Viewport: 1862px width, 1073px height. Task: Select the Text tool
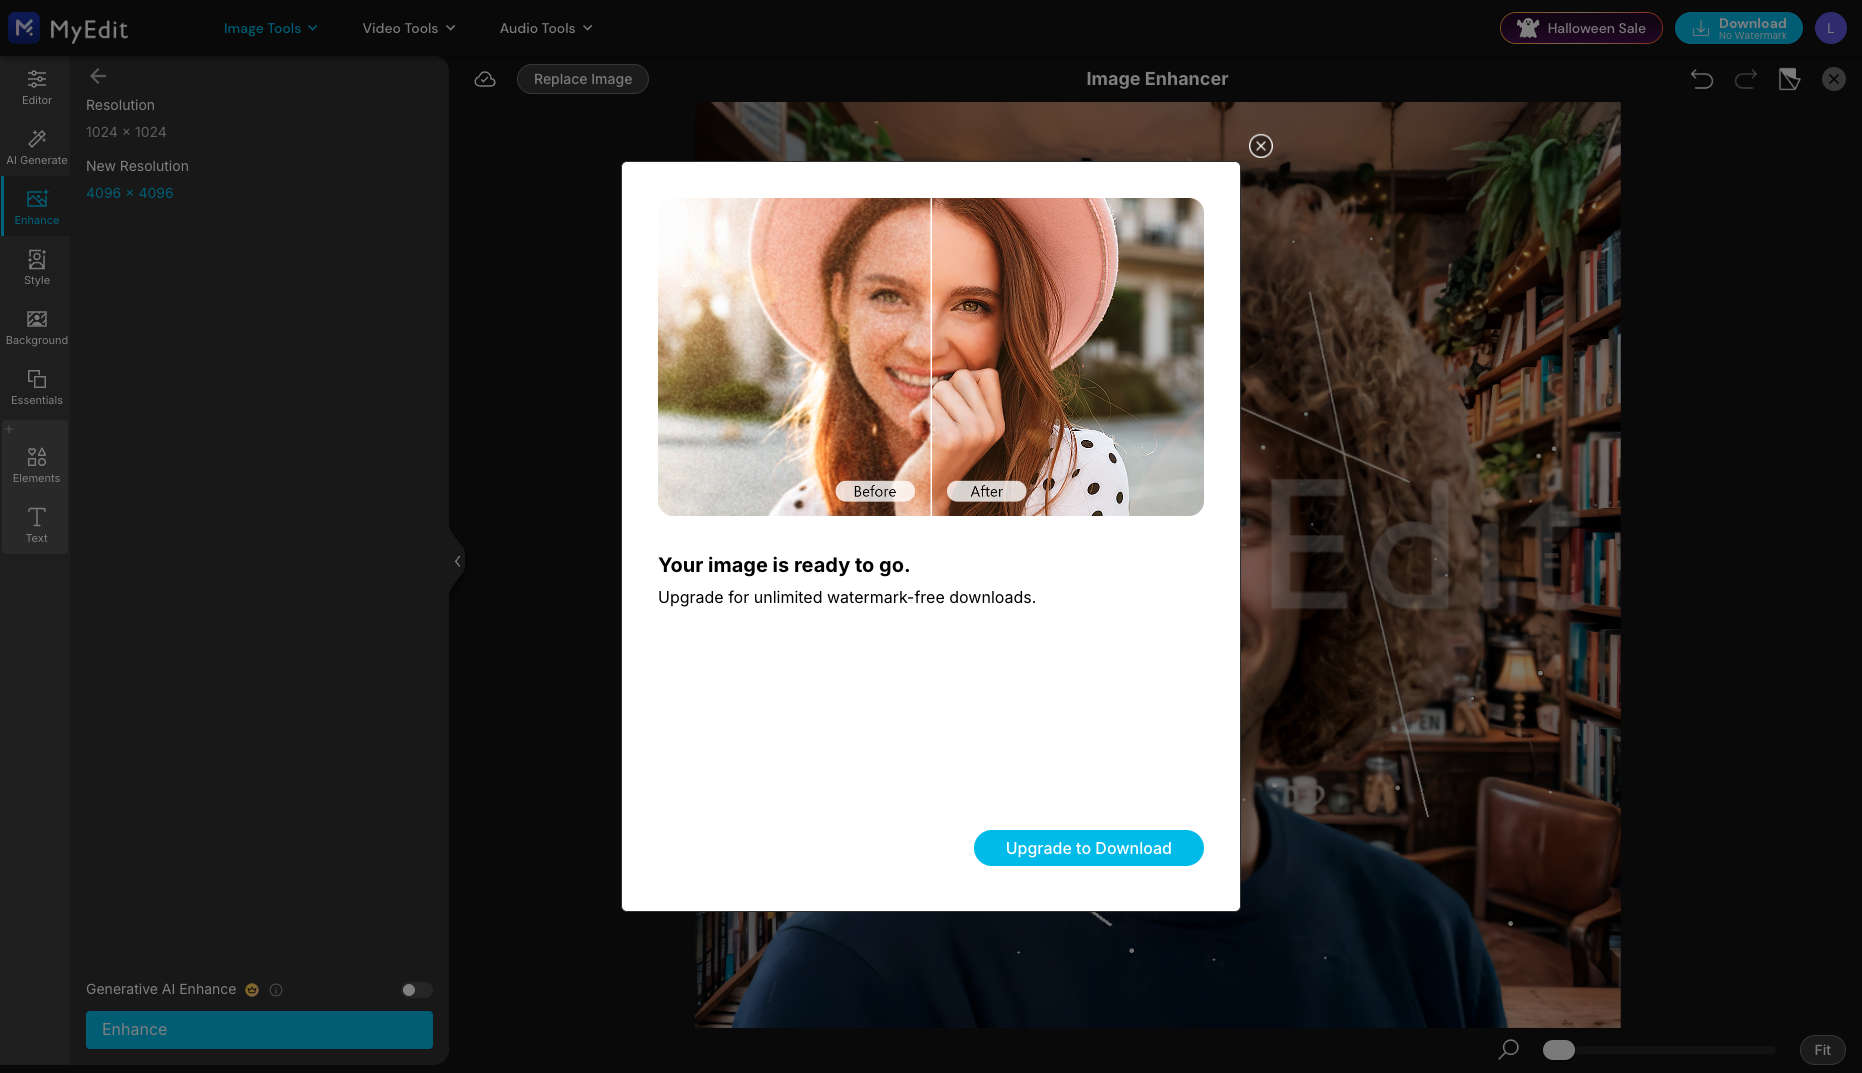[x=37, y=525]
